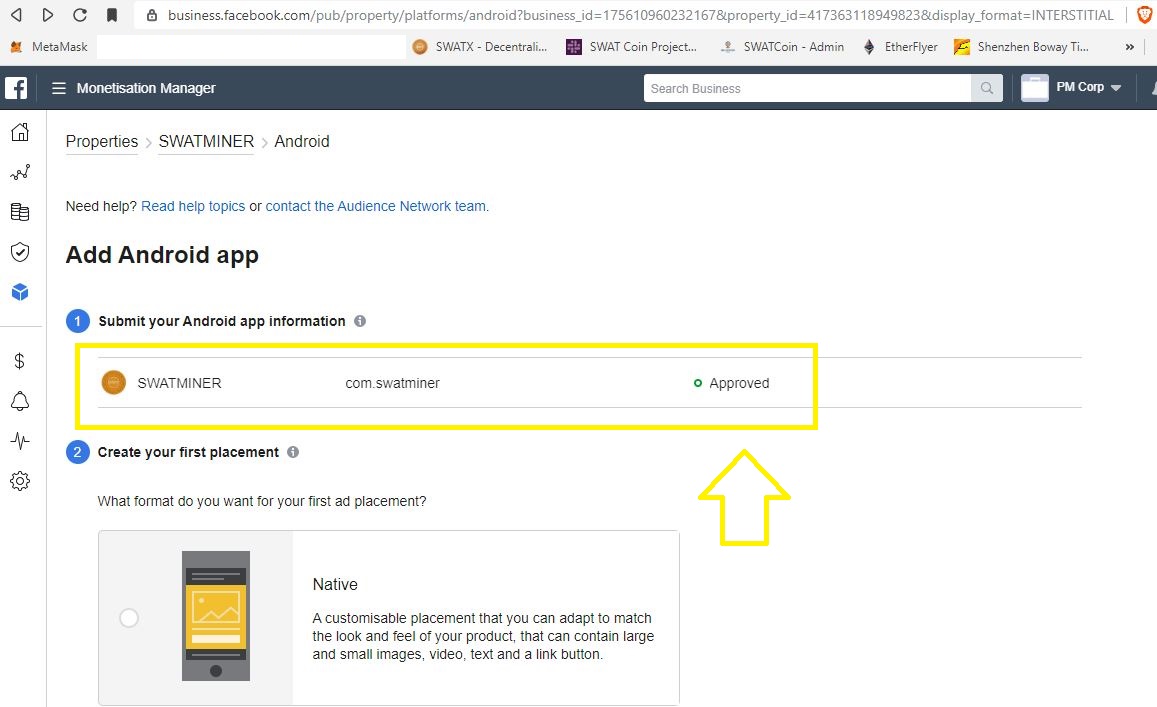Click the padlock site security icon
Viewport: 1157px width, 707px height.
(152, 15)
